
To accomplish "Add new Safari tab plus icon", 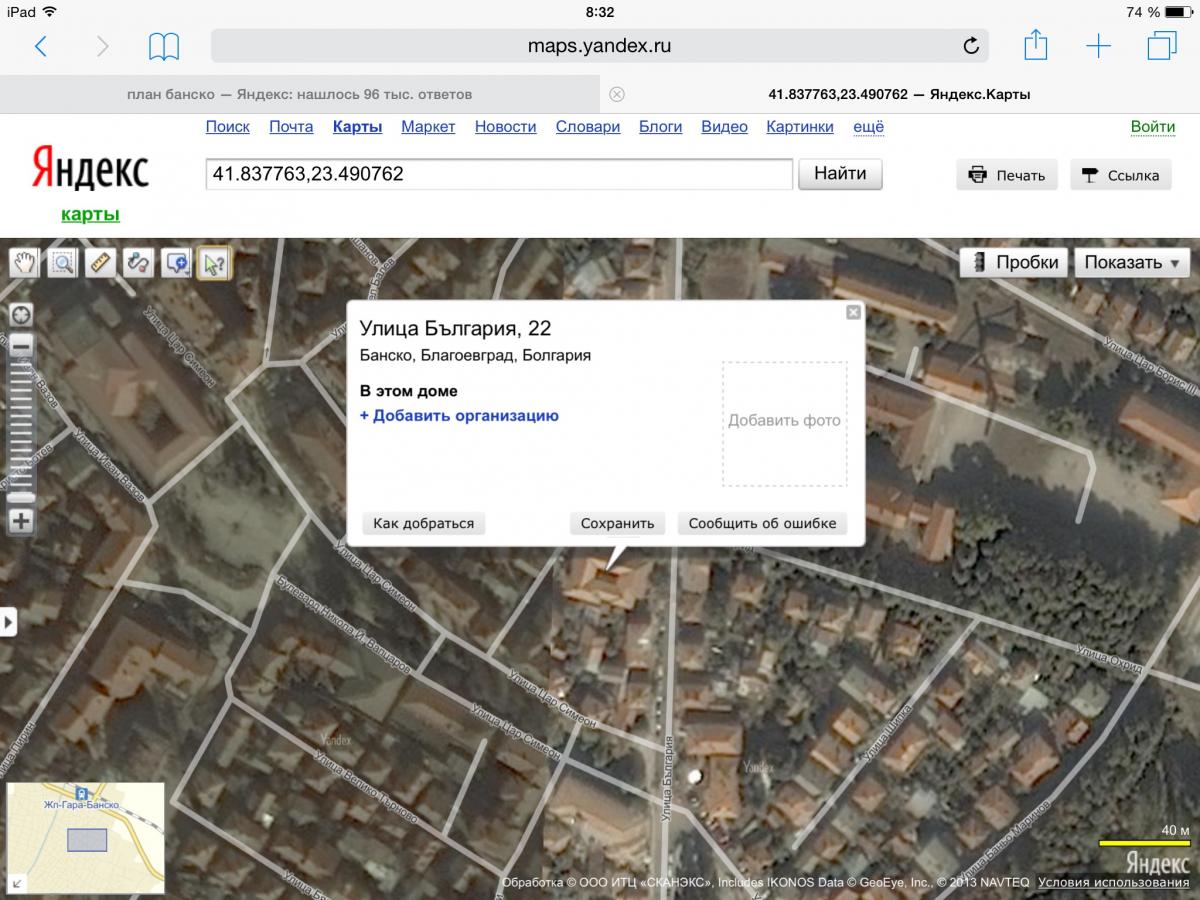I will [1098, 46].
